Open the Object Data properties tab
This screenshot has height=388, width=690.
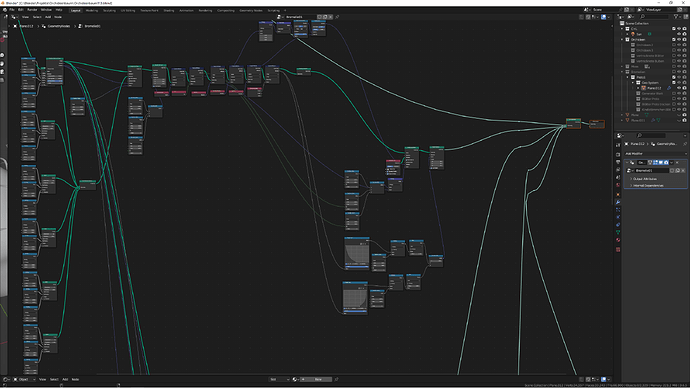pos(618,232)
